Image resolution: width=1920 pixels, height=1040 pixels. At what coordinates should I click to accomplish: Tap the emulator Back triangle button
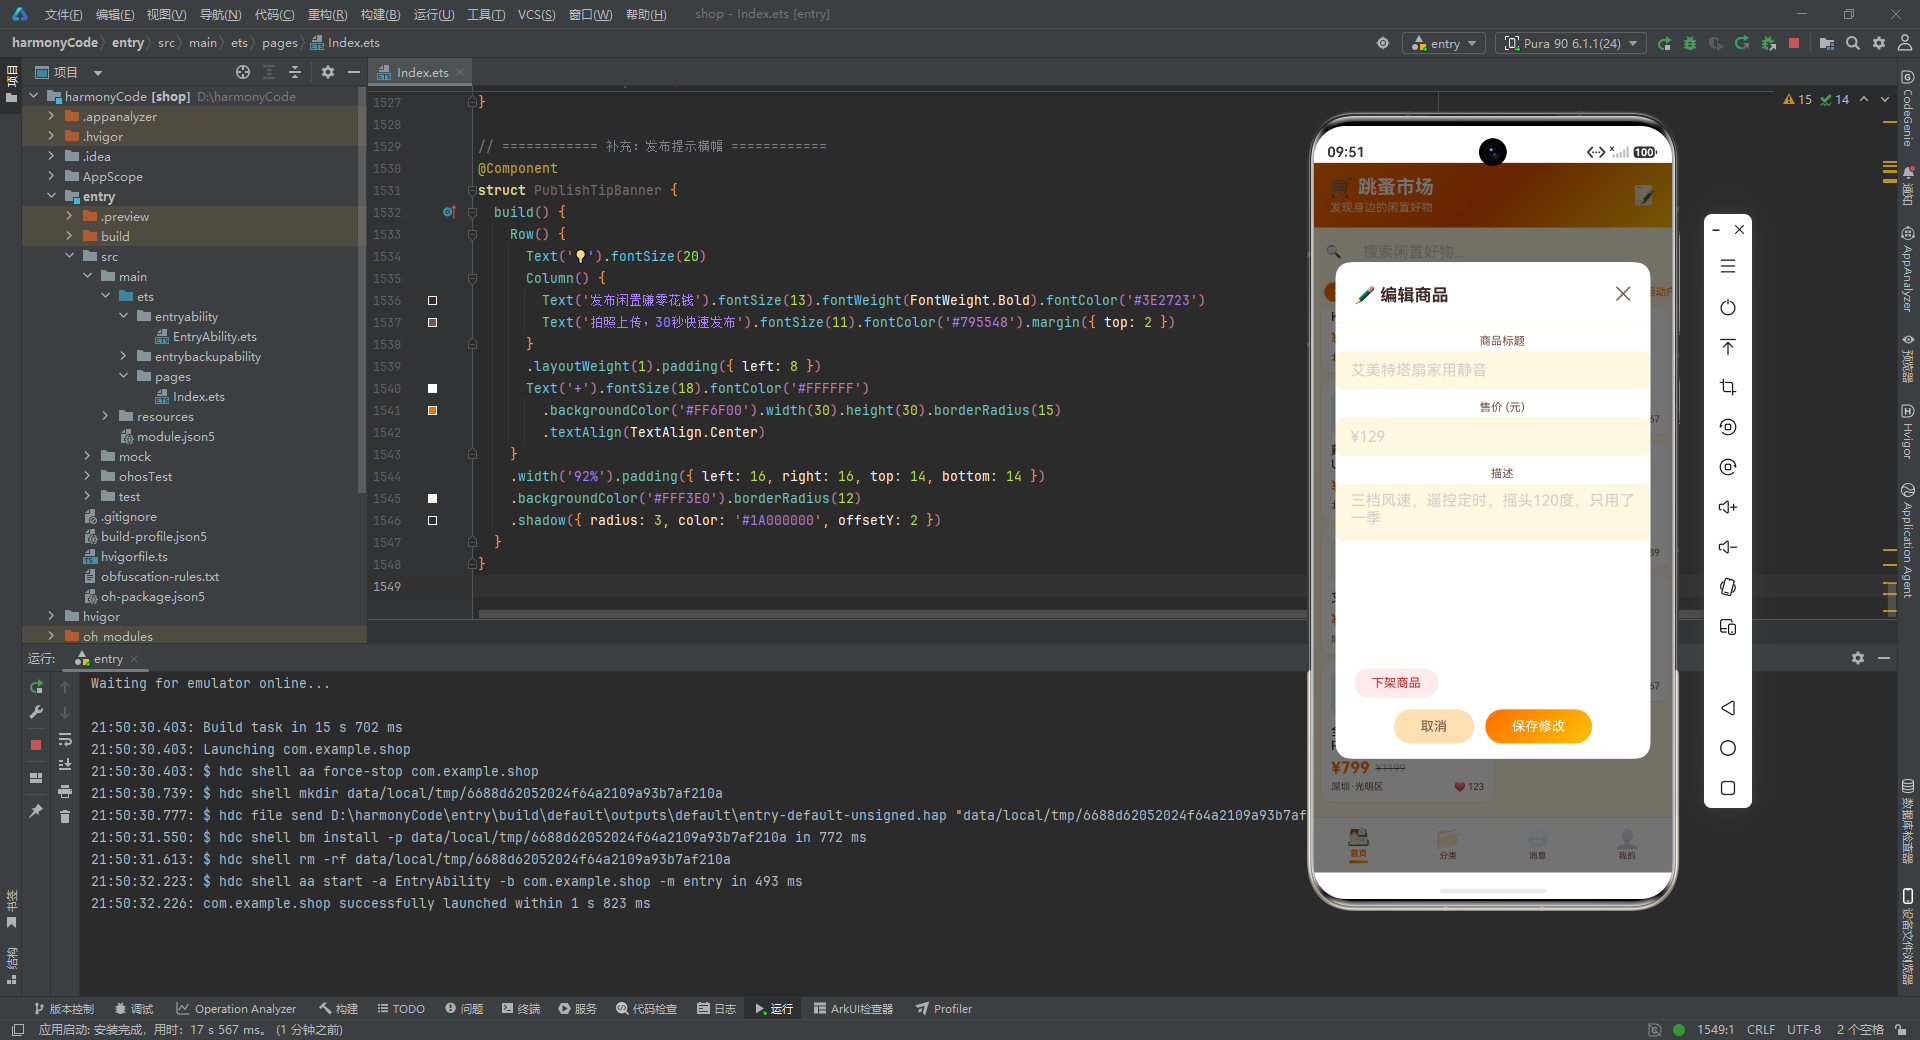click(1728, 708)
